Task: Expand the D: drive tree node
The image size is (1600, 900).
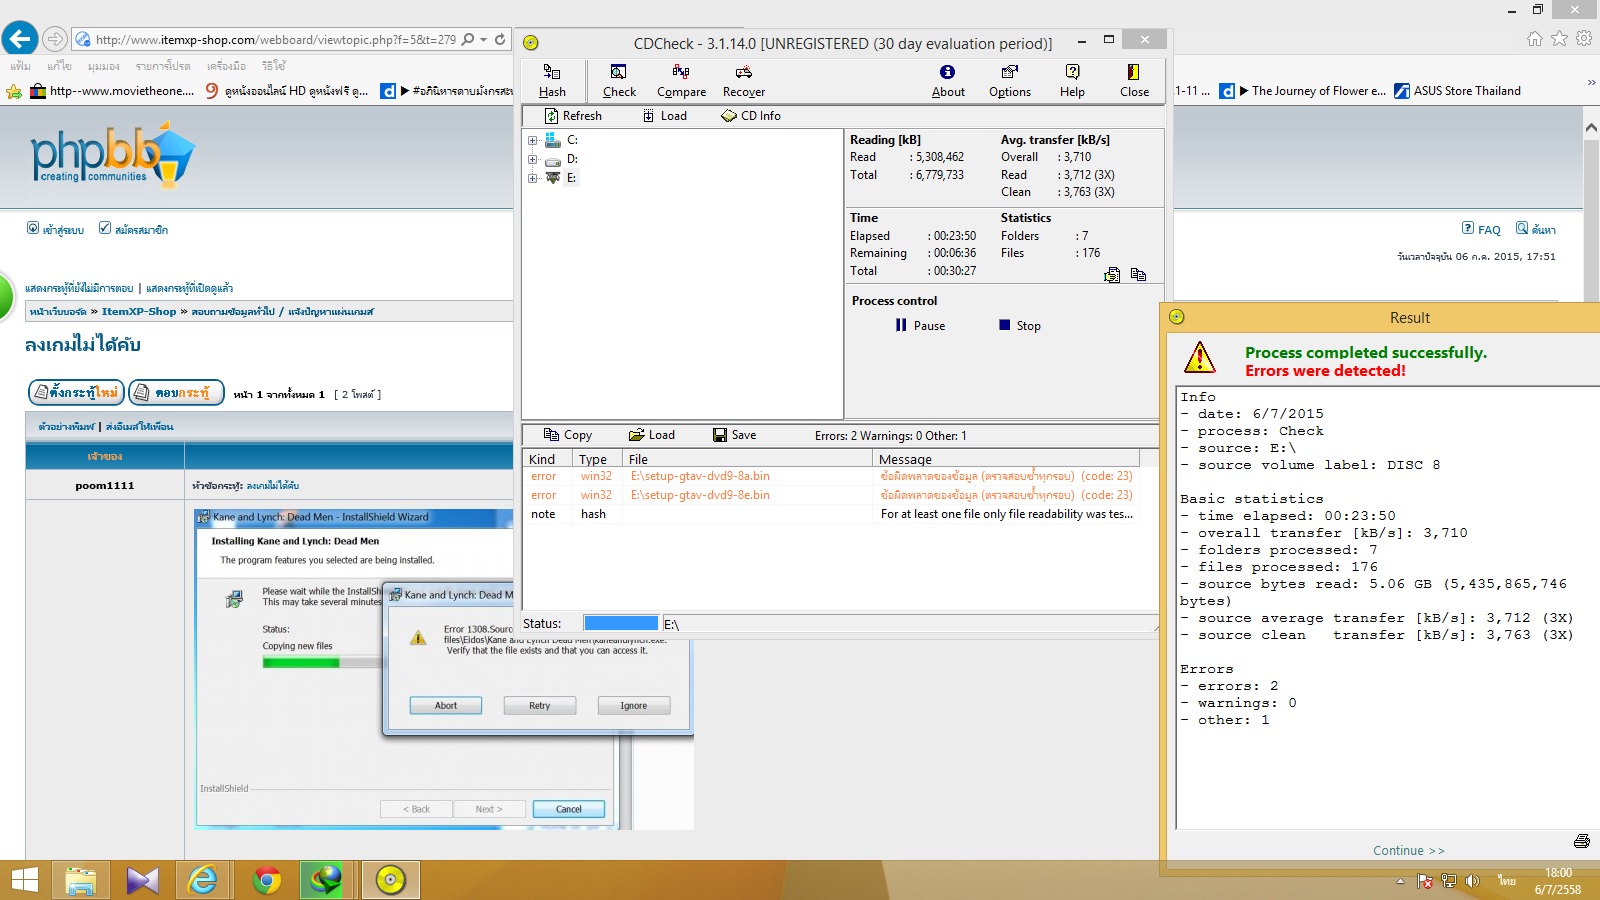Action: click(533, 160)
